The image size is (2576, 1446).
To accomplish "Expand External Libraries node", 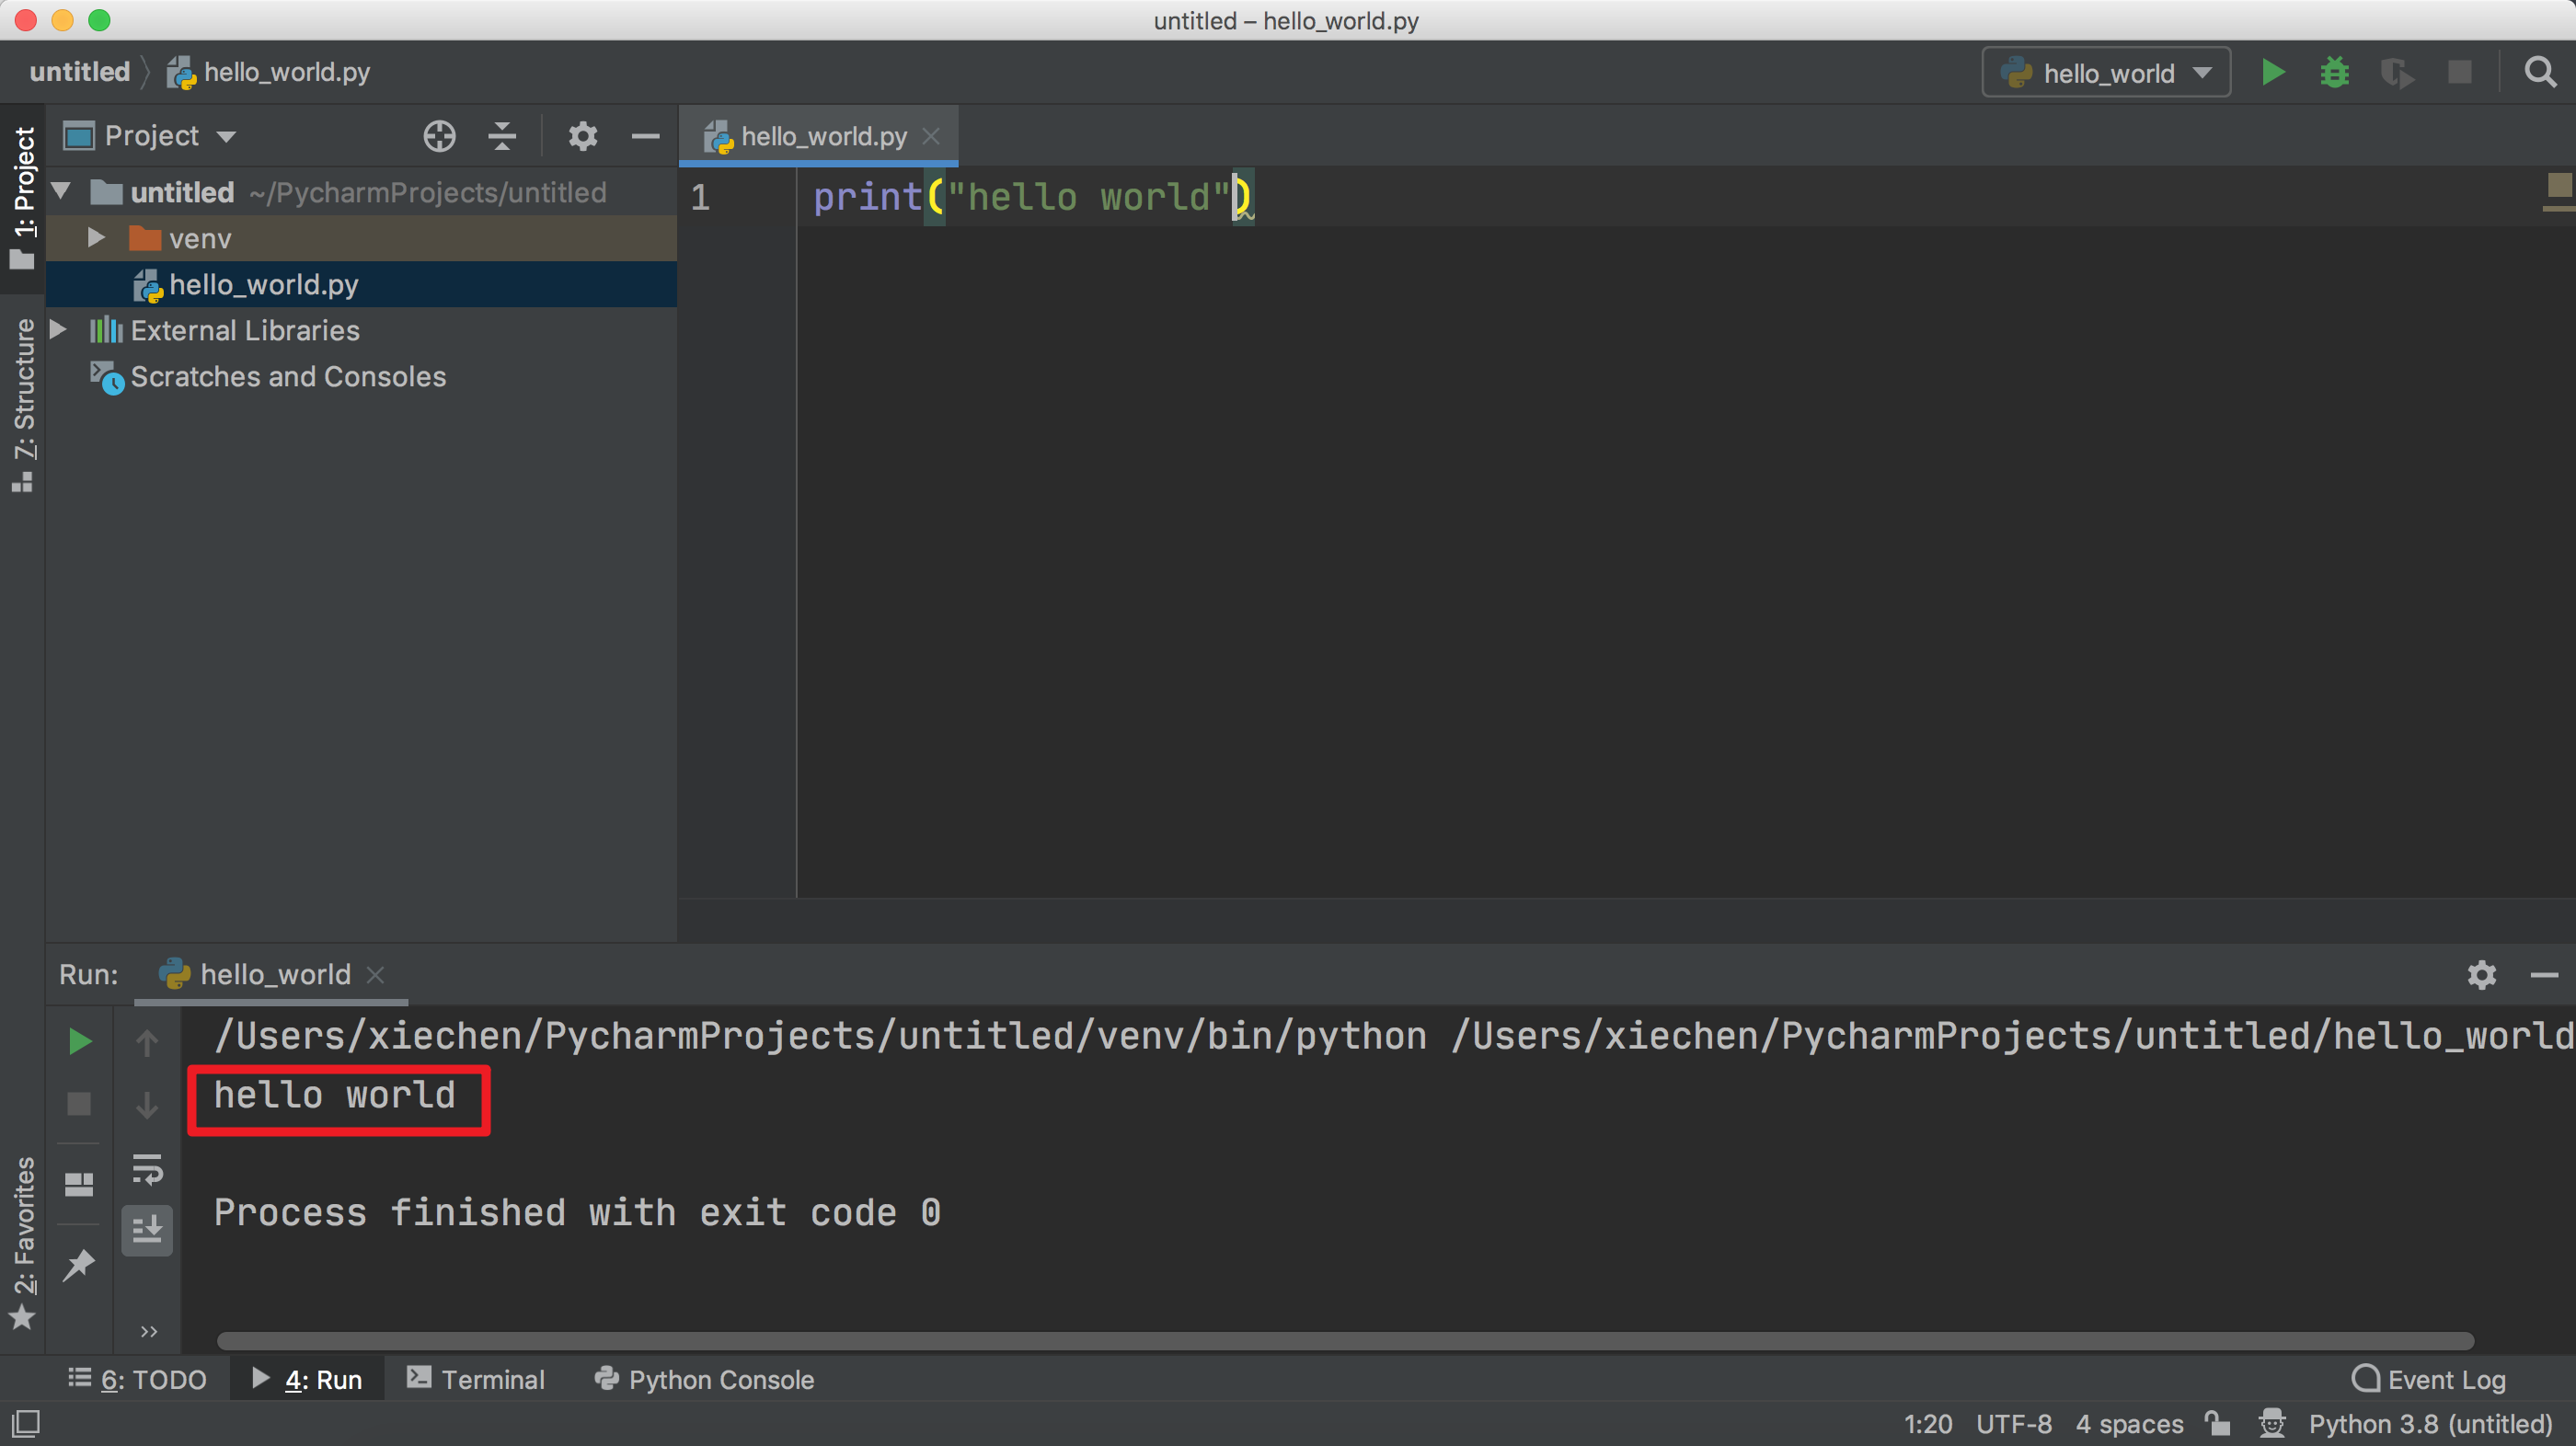I will point(58,330).
